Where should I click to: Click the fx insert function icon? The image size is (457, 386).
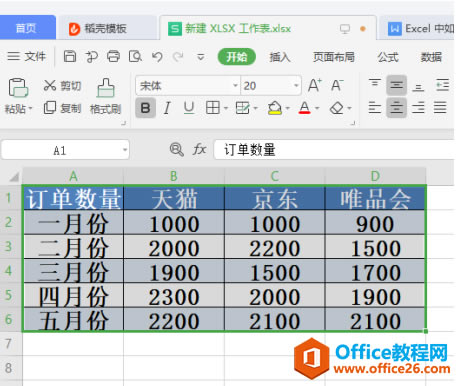[199, 149]
